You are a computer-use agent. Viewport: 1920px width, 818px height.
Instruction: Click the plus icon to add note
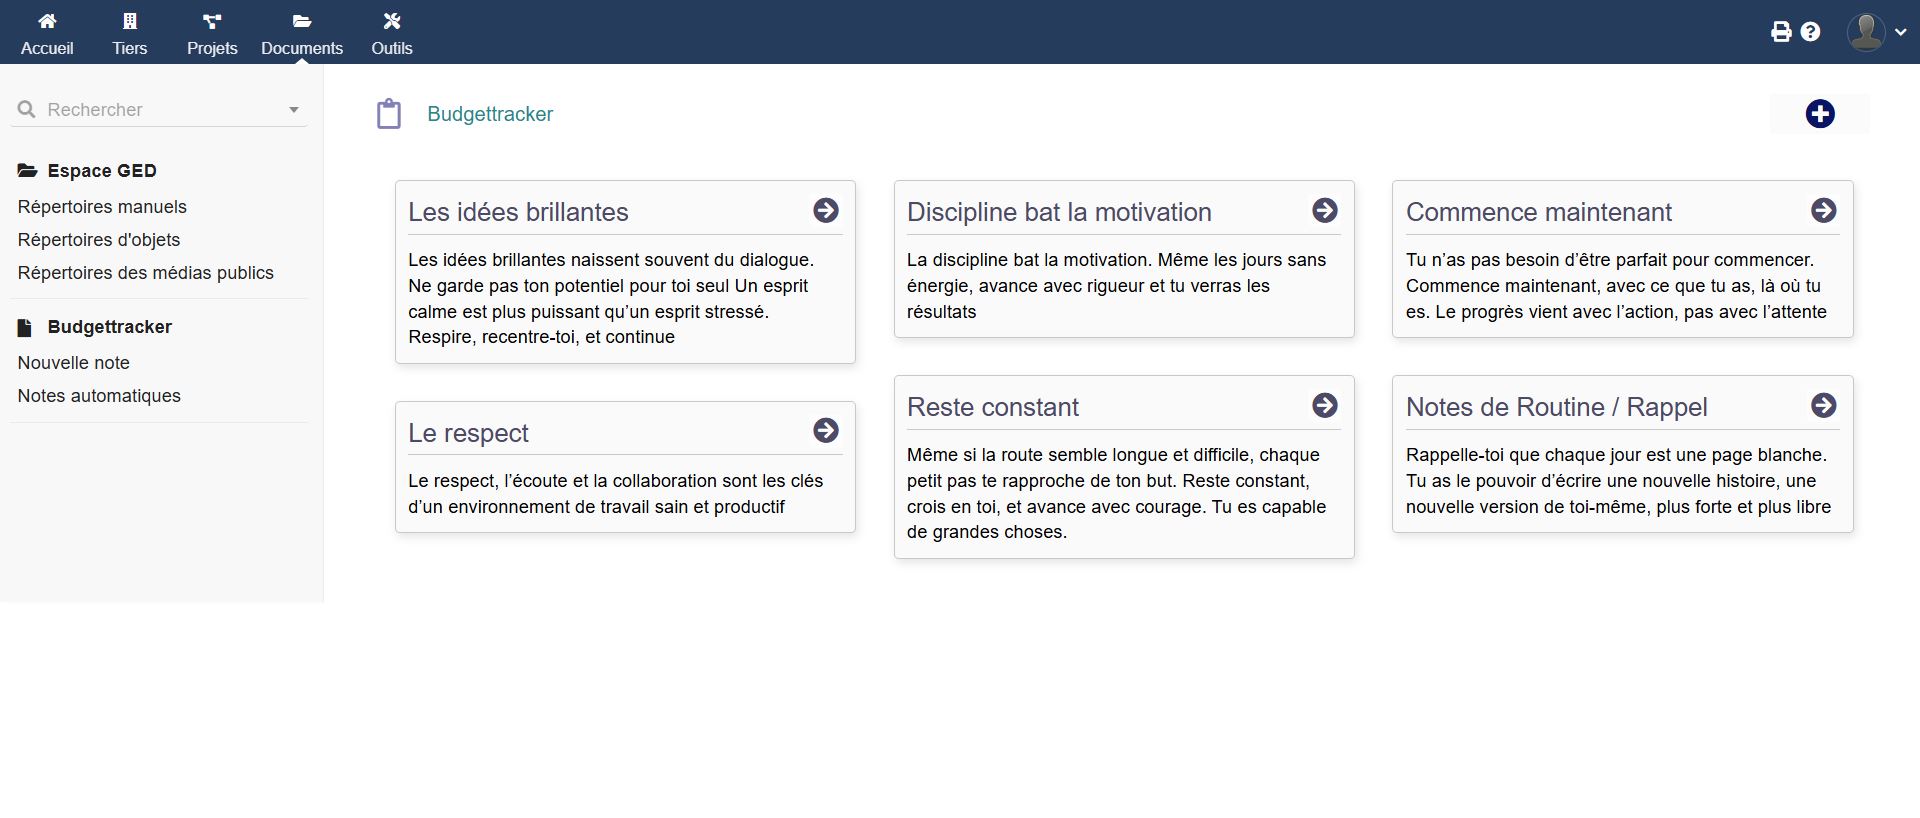point(1819,114)
